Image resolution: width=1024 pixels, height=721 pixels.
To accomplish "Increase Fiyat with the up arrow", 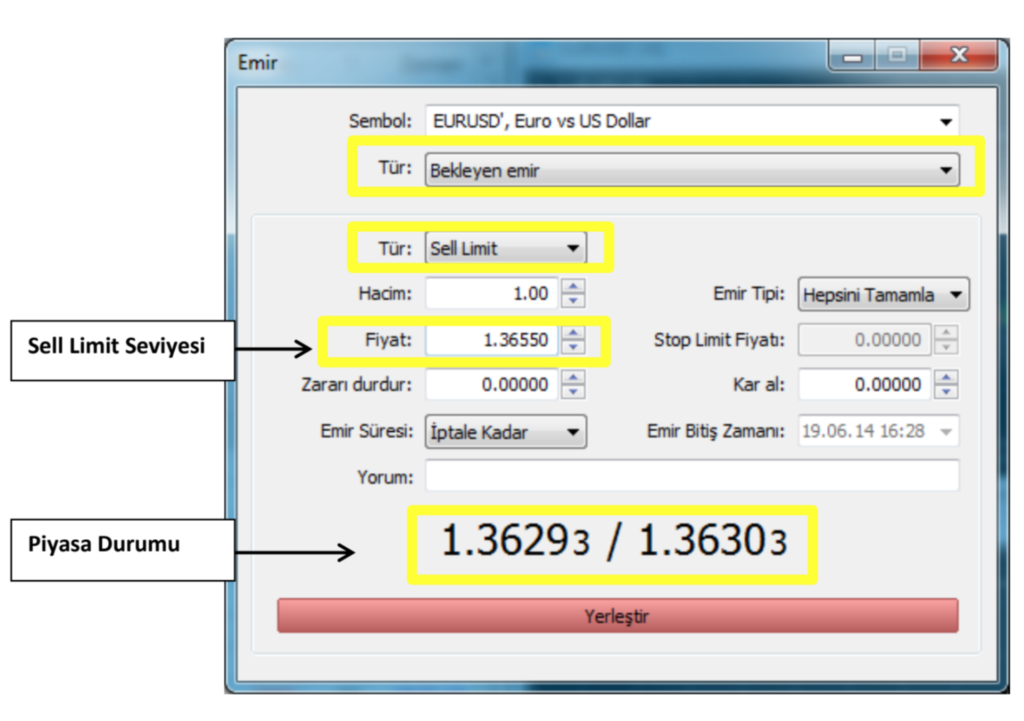I will (573, 332).
